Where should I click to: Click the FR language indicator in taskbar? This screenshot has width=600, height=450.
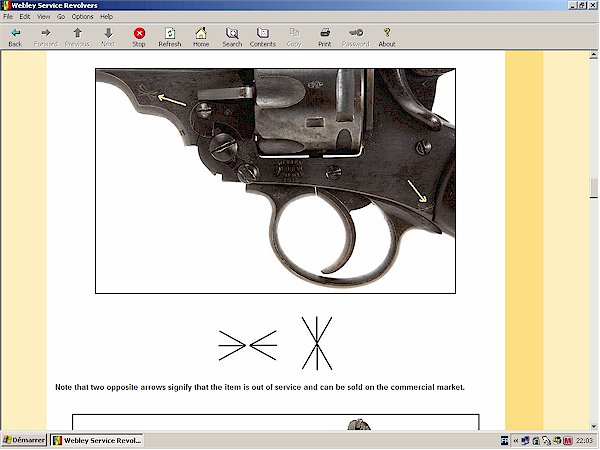pyautogui.click(x=505, y=441)
